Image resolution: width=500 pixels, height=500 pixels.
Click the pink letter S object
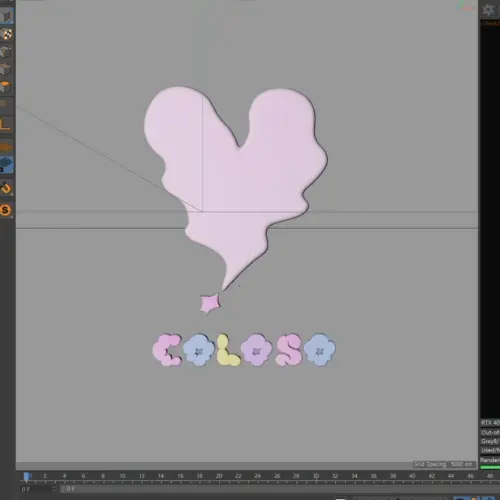point(289,350)
